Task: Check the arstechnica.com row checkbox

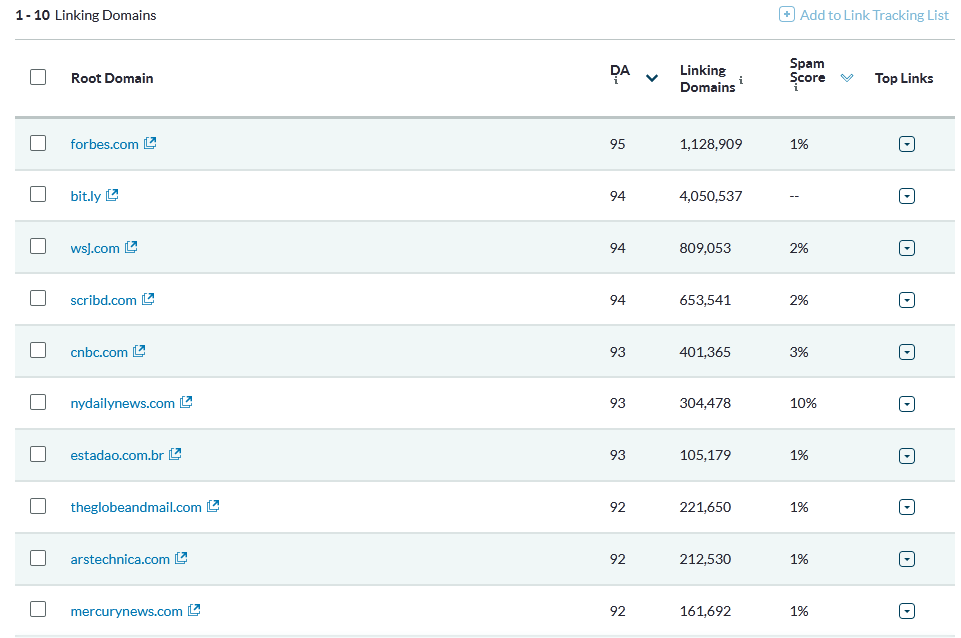Action: click(x=38, y=558)
